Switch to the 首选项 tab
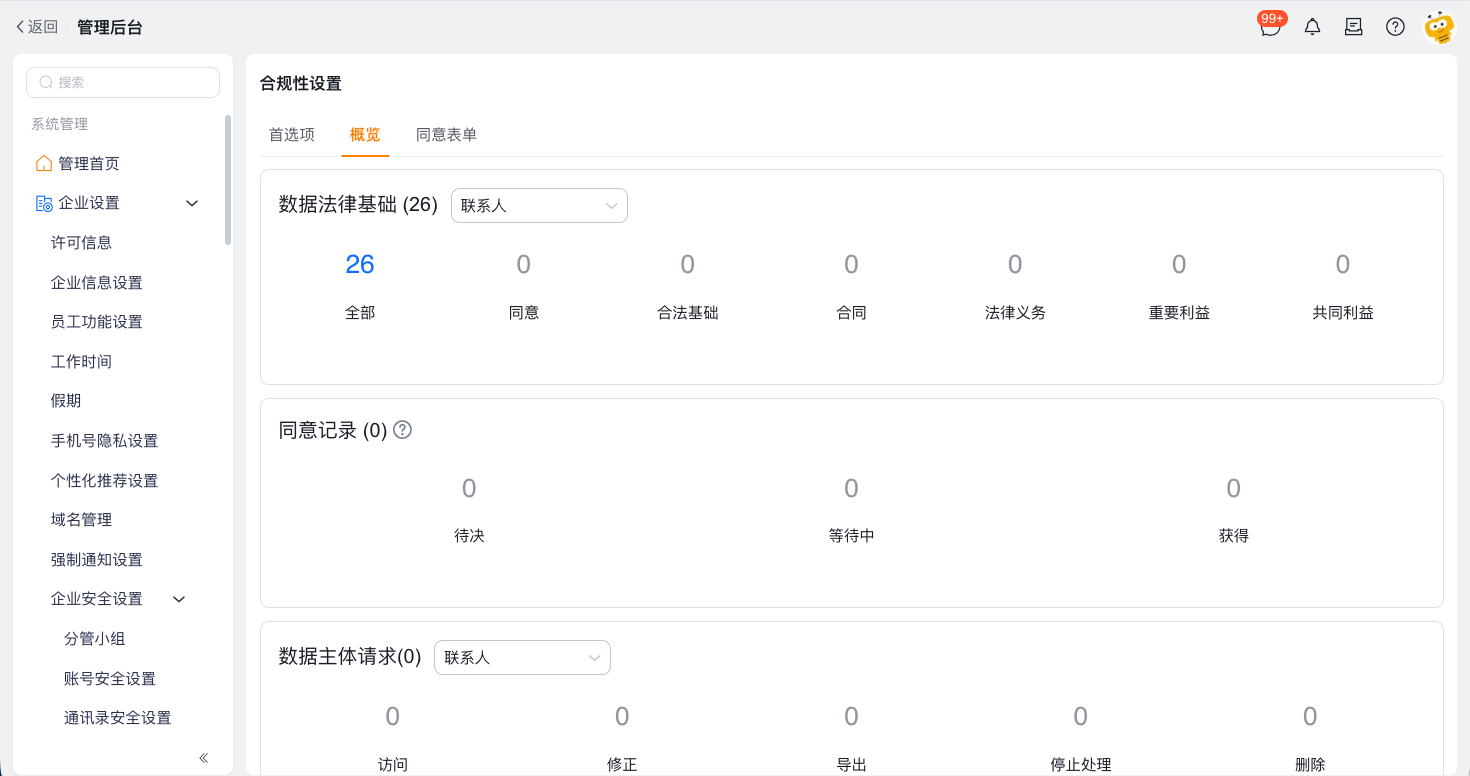This screenshot has width=1470, height=776. click(292, 135)
